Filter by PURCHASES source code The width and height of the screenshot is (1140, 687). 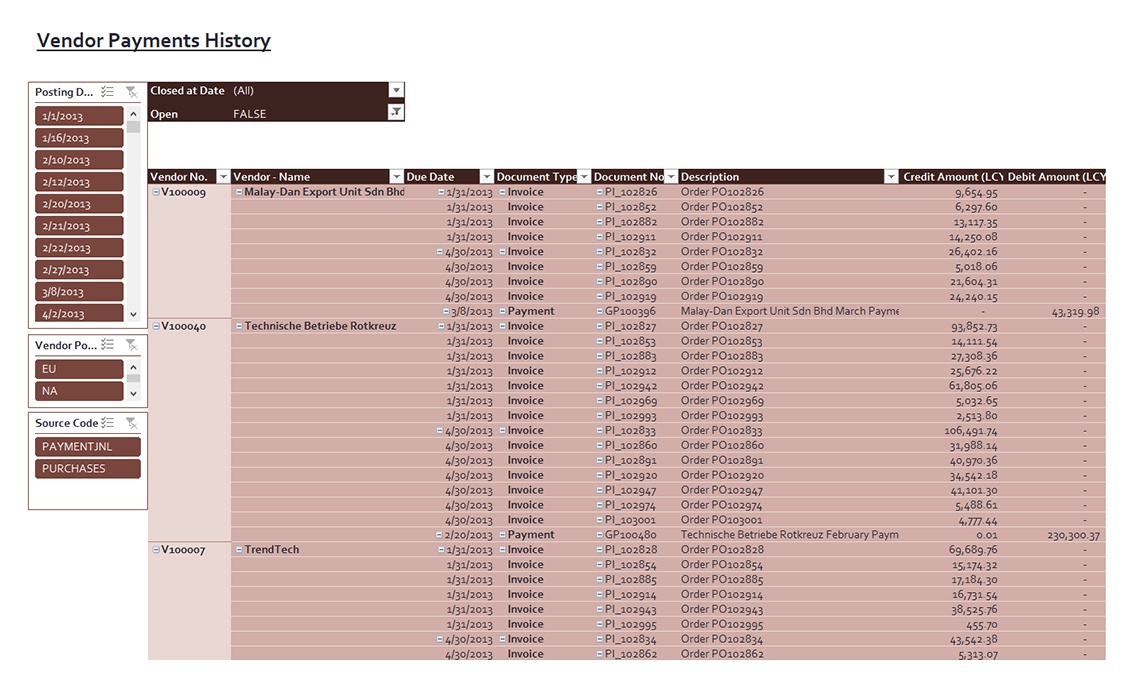coord(88,468)
